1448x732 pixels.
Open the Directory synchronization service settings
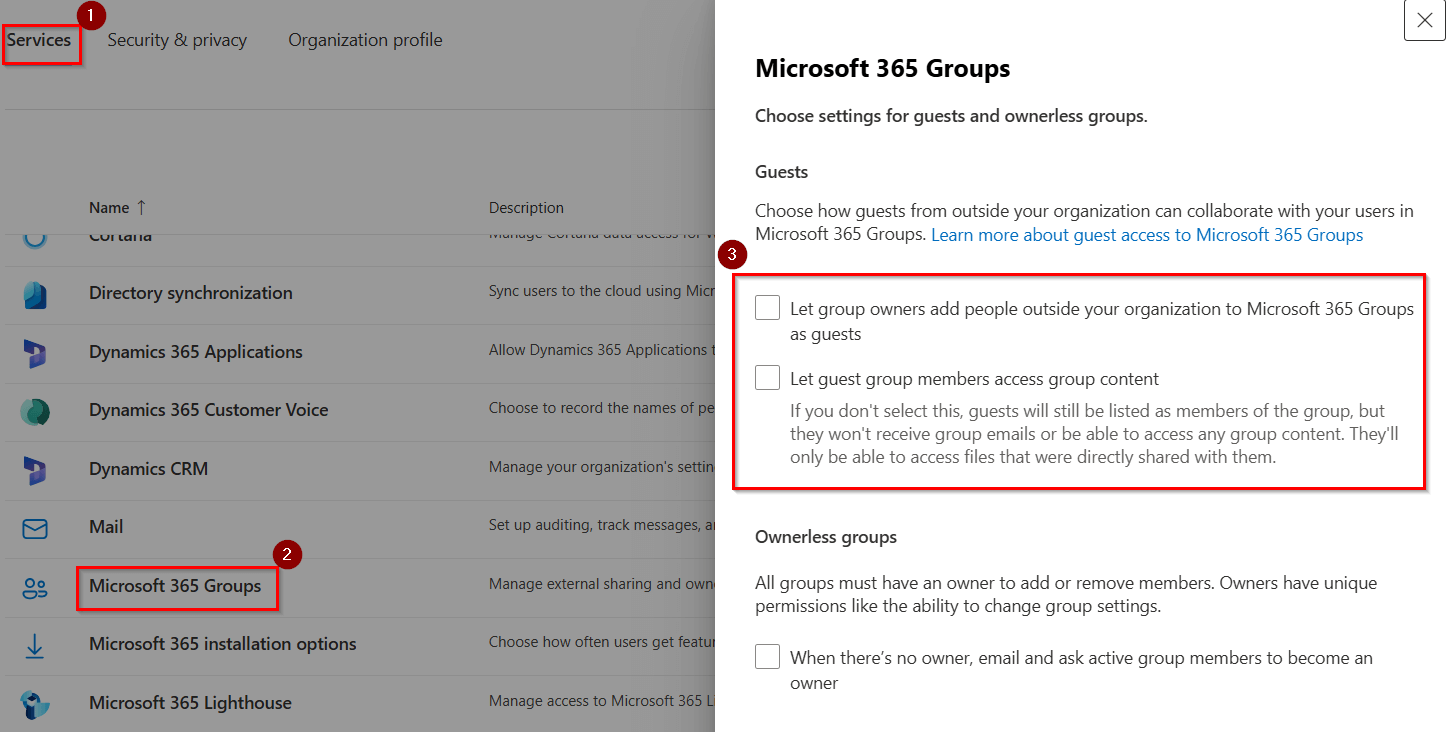[x=190, y=294]
